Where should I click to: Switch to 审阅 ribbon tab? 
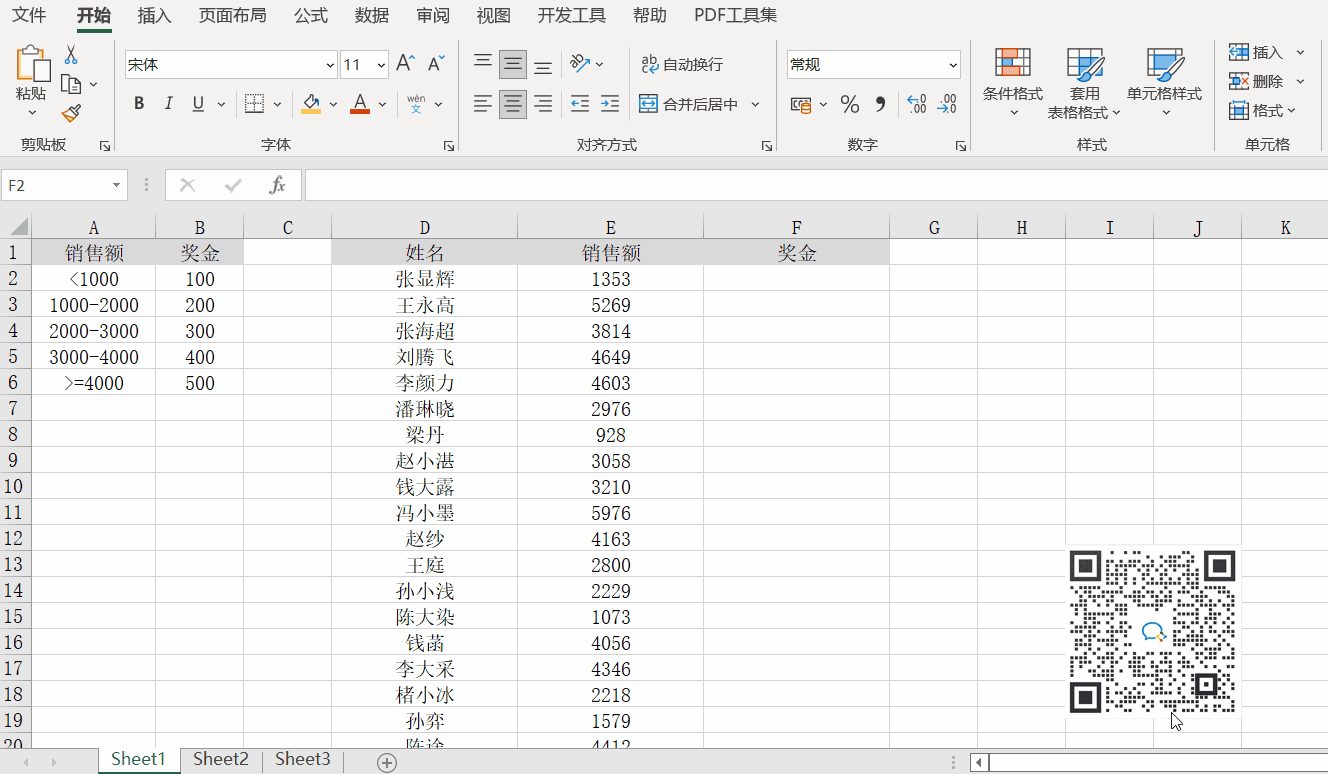tap(433, 16)
